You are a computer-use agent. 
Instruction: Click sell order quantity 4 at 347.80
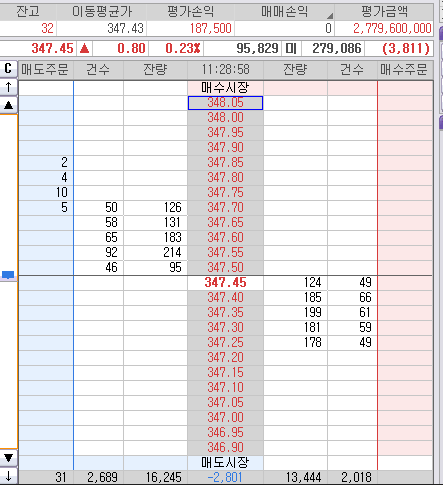[x=46, y=178]
